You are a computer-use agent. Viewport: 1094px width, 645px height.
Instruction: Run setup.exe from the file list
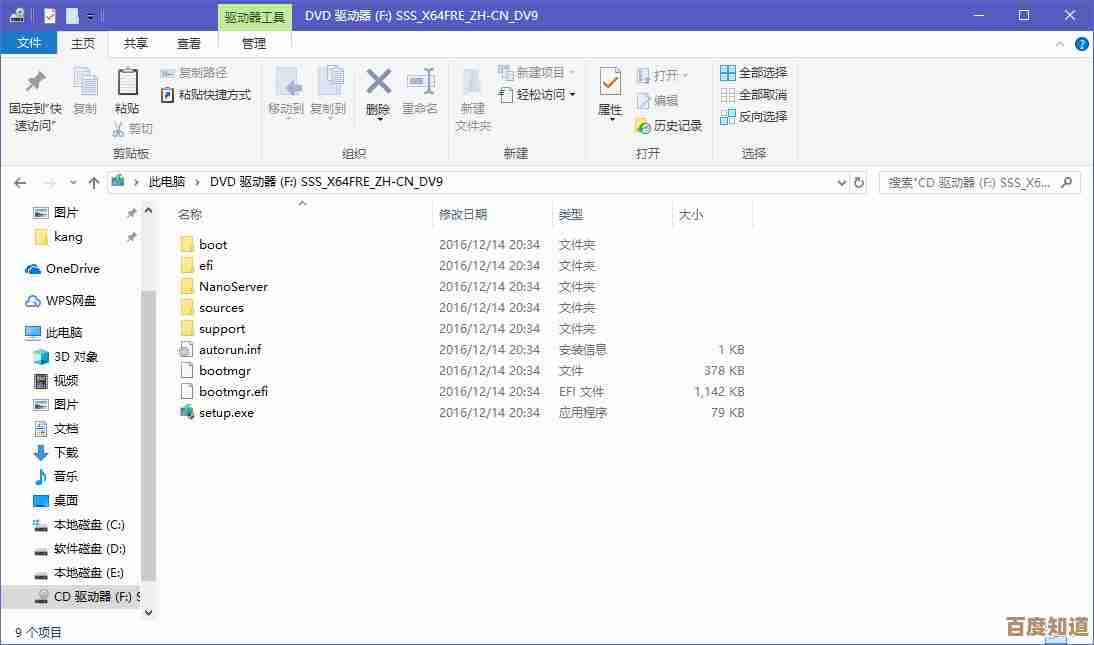[x=226, y=412]
